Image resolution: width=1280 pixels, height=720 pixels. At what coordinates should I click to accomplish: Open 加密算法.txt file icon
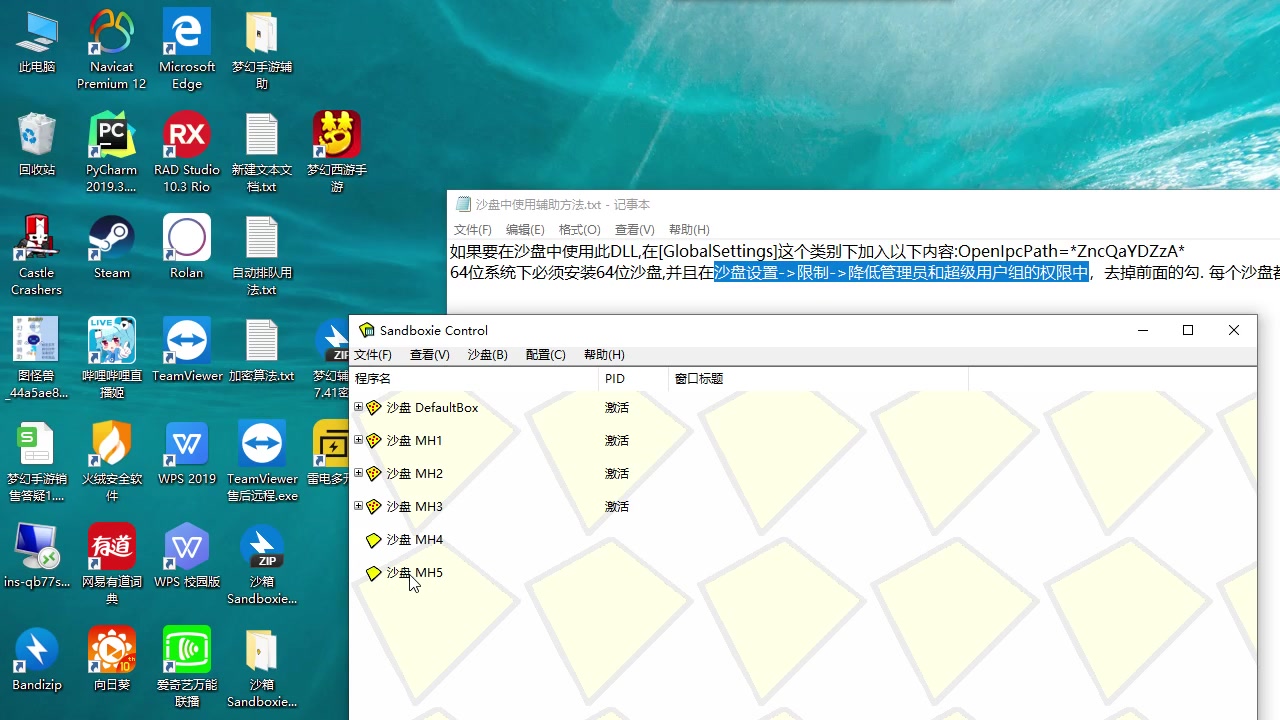pos(262,351)
